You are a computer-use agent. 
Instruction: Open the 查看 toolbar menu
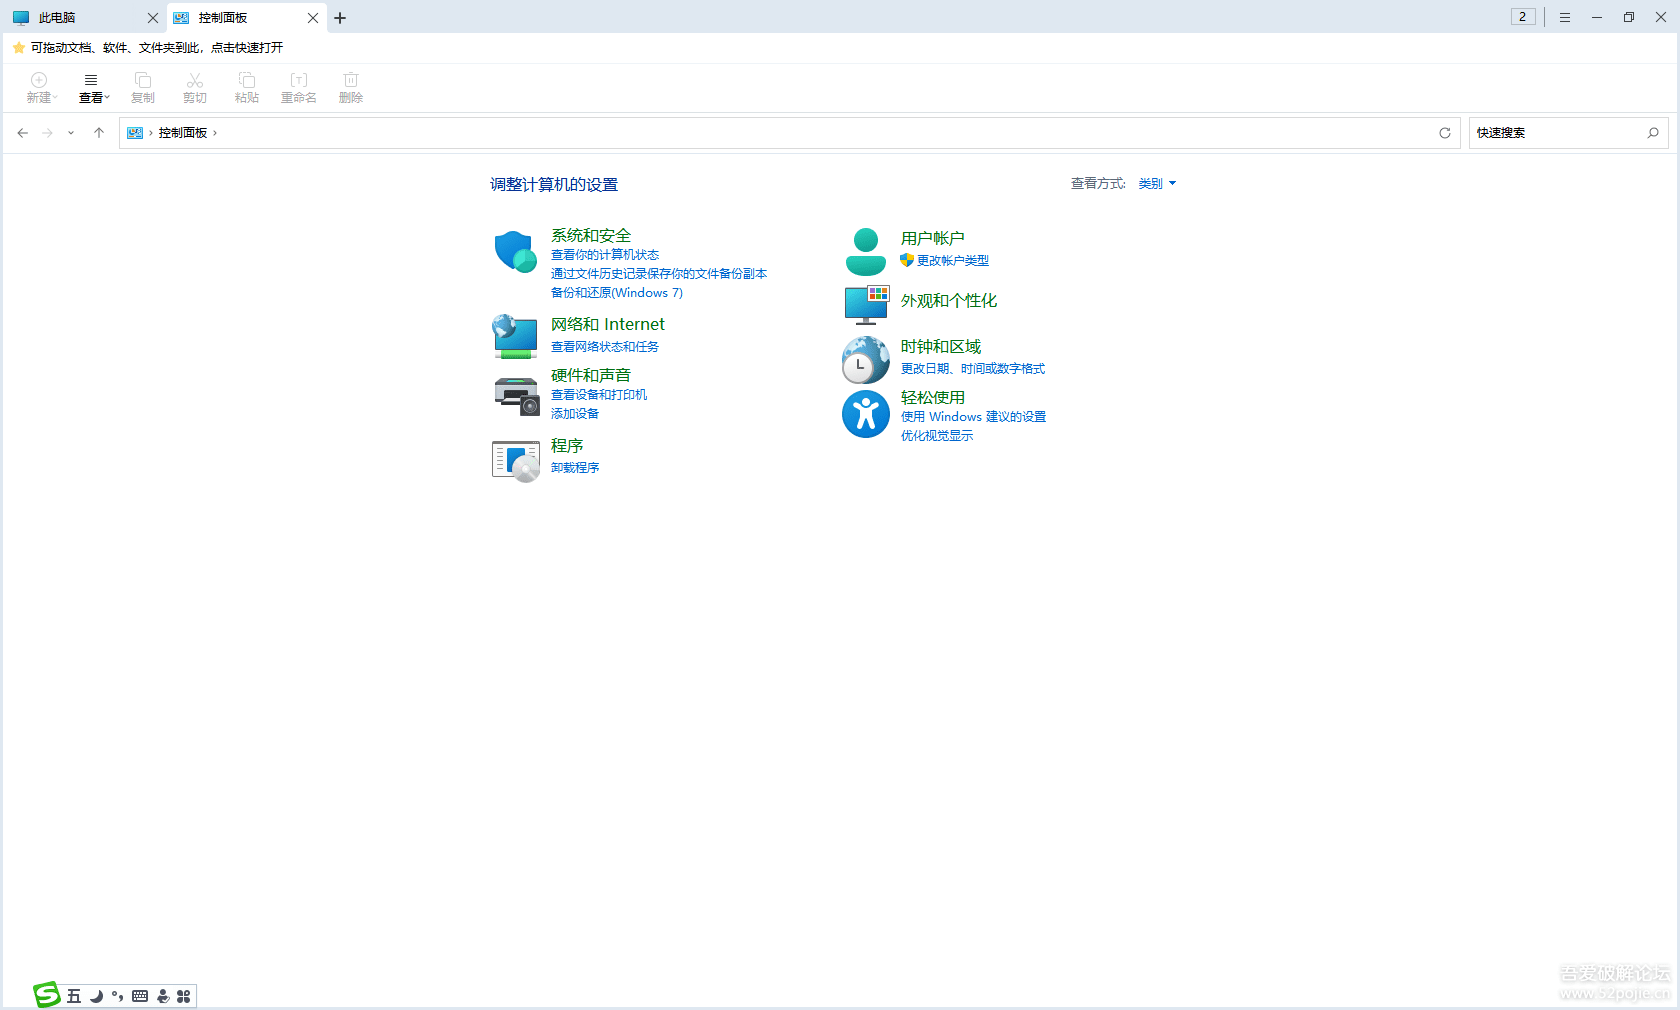(93, 88)
